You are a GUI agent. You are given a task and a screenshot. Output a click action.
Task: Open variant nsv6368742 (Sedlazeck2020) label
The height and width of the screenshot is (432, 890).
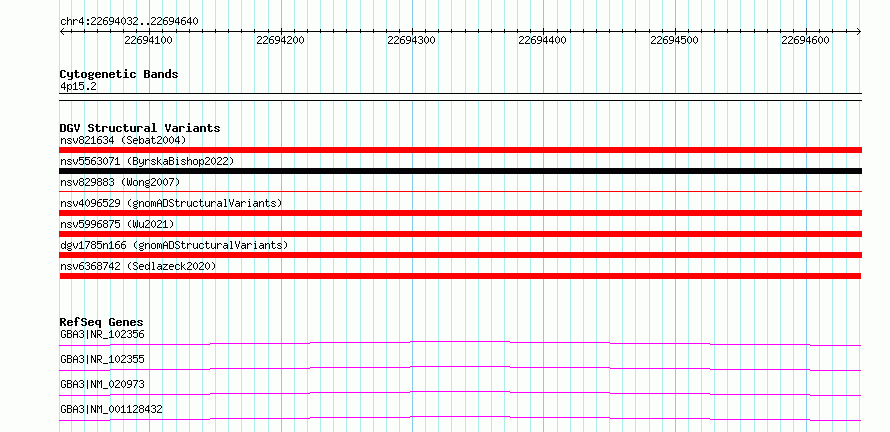pos(138,266)
